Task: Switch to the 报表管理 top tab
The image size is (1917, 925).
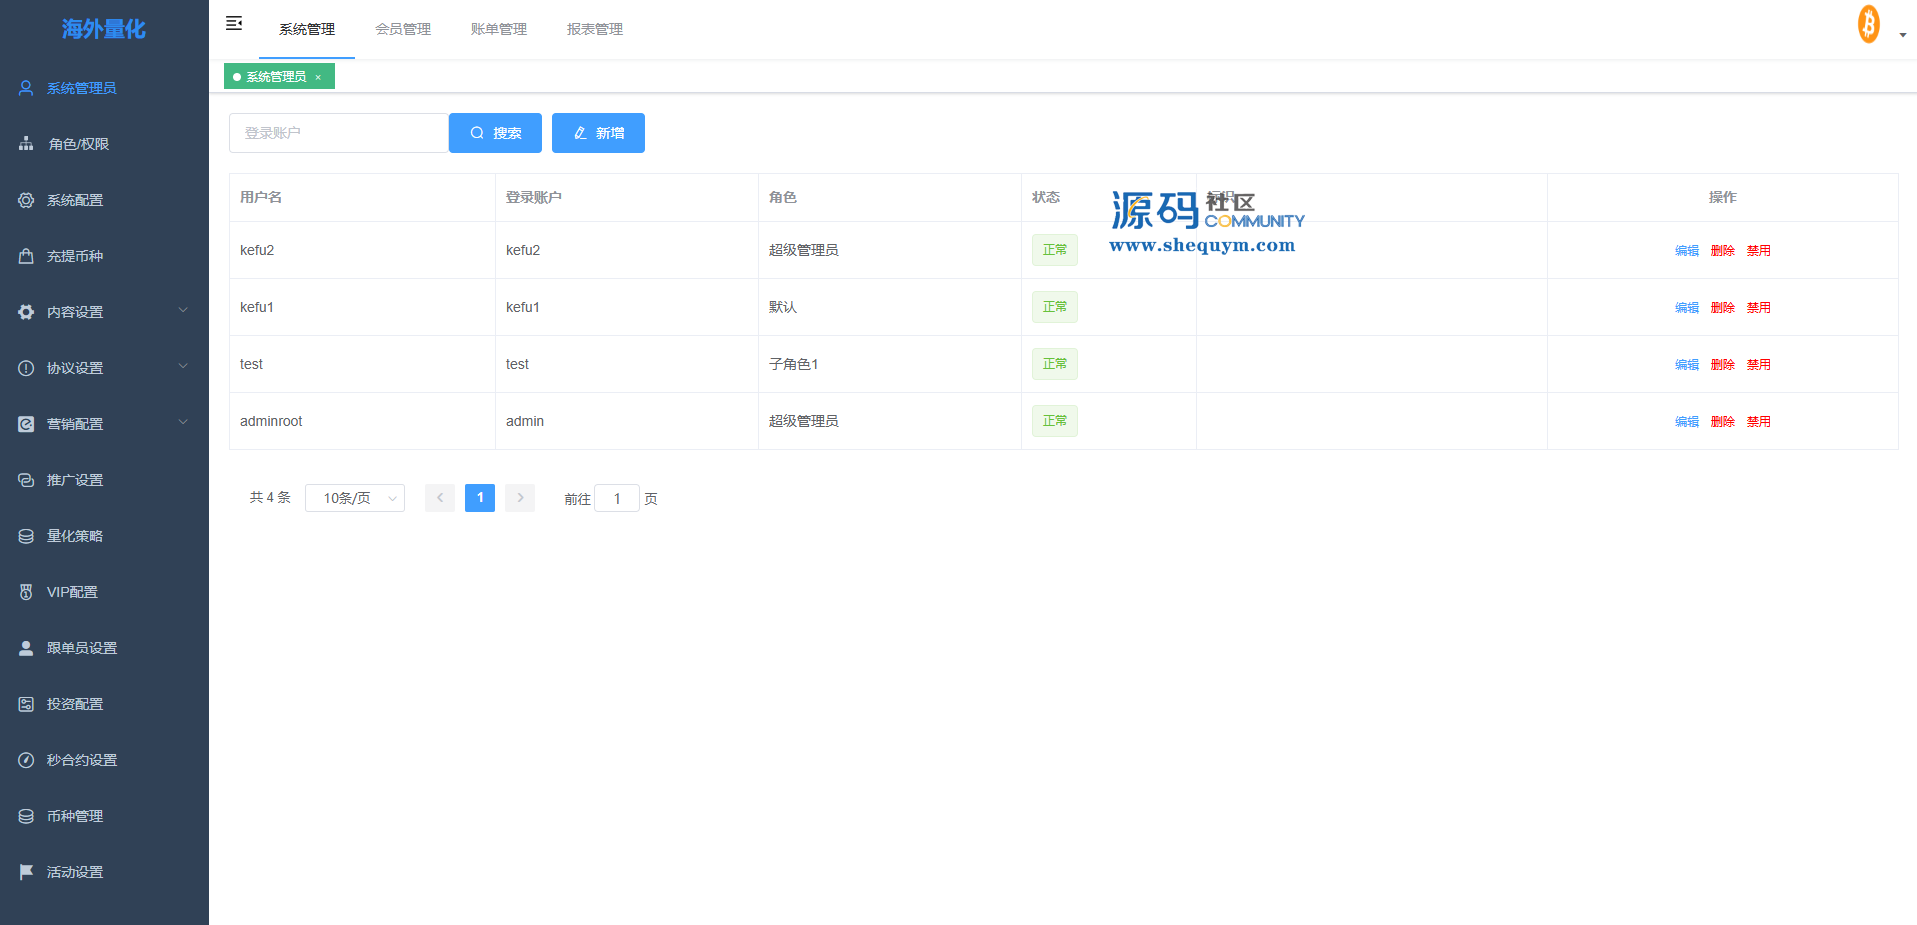Action: pos(595,29)
